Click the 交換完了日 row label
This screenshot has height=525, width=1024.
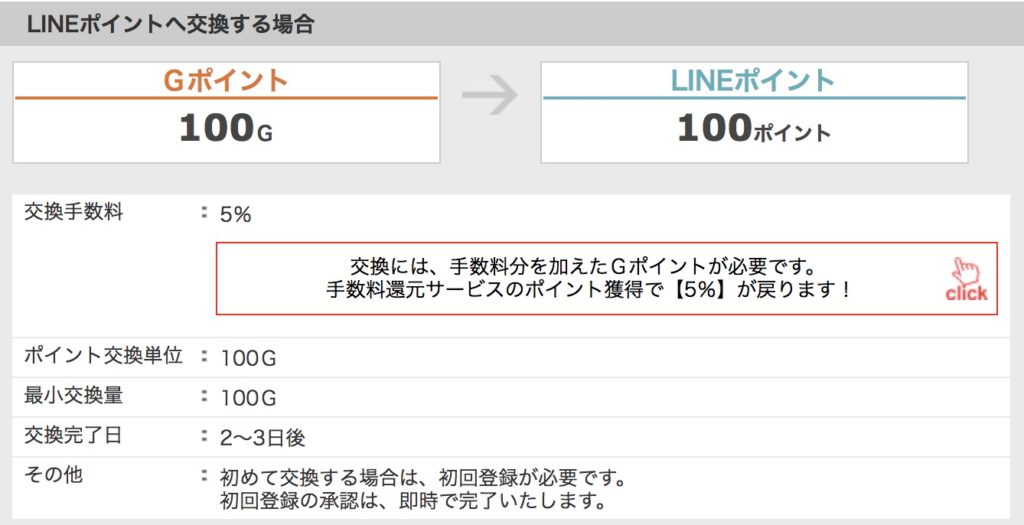[74, 436]
